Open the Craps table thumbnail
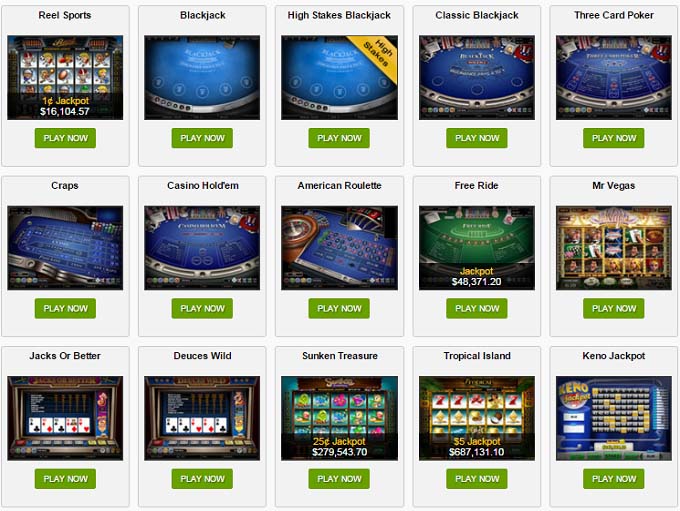 click(x=65, y=248)
